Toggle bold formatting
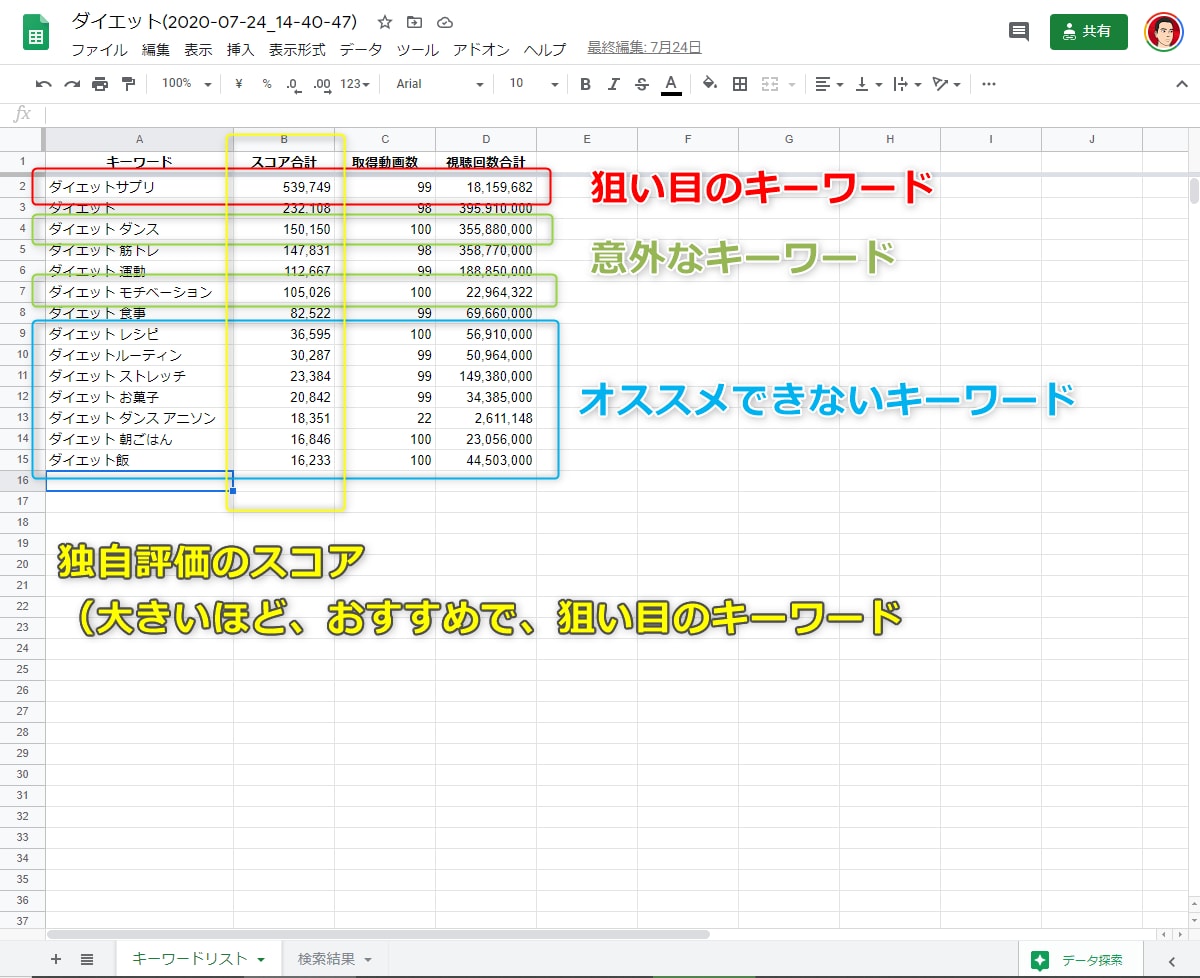This screenshot has height=978, width=1200. coord(585,84)
